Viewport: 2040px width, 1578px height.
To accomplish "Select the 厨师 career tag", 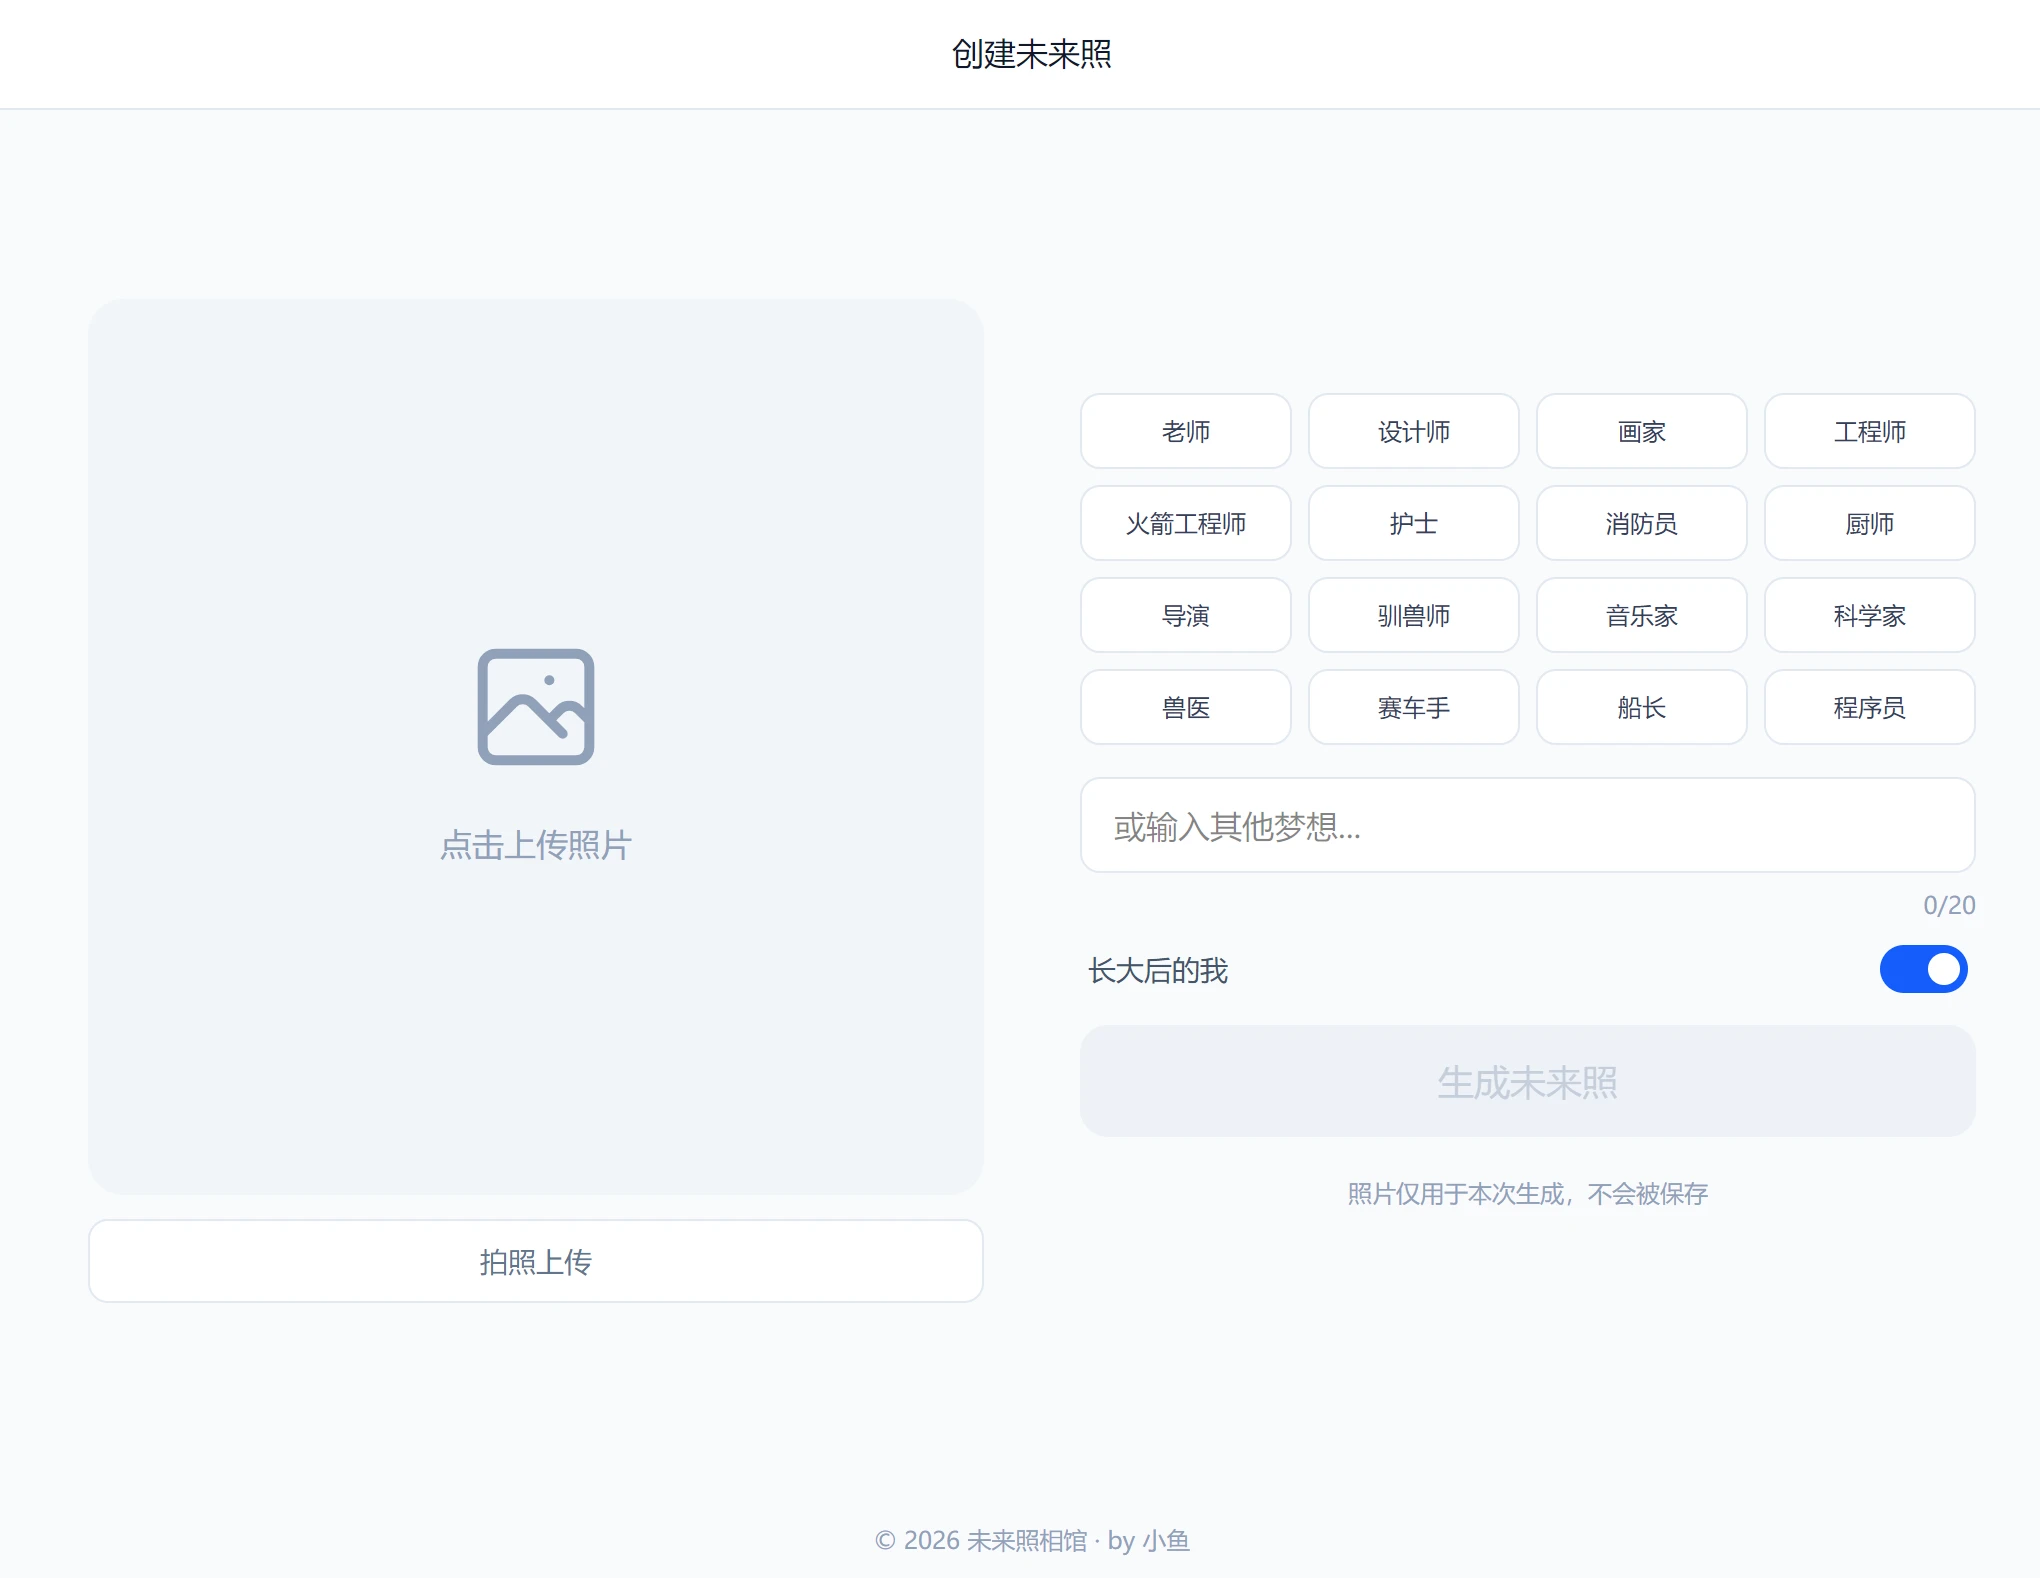I will 1869,523.
